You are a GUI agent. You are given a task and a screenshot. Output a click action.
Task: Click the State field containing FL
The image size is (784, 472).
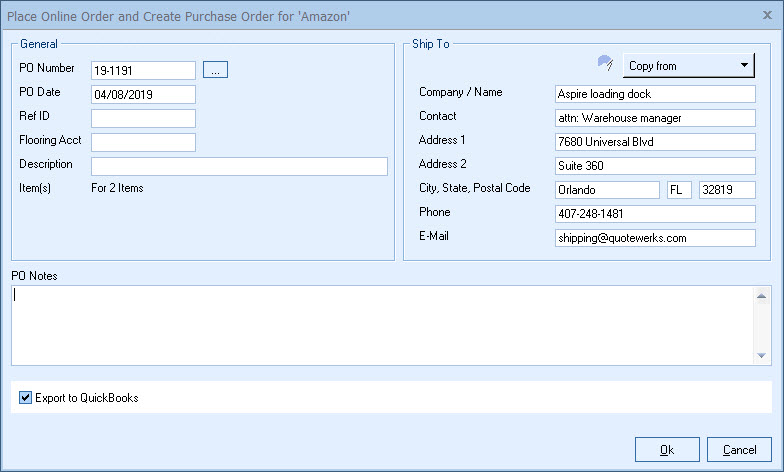(679, 190)
